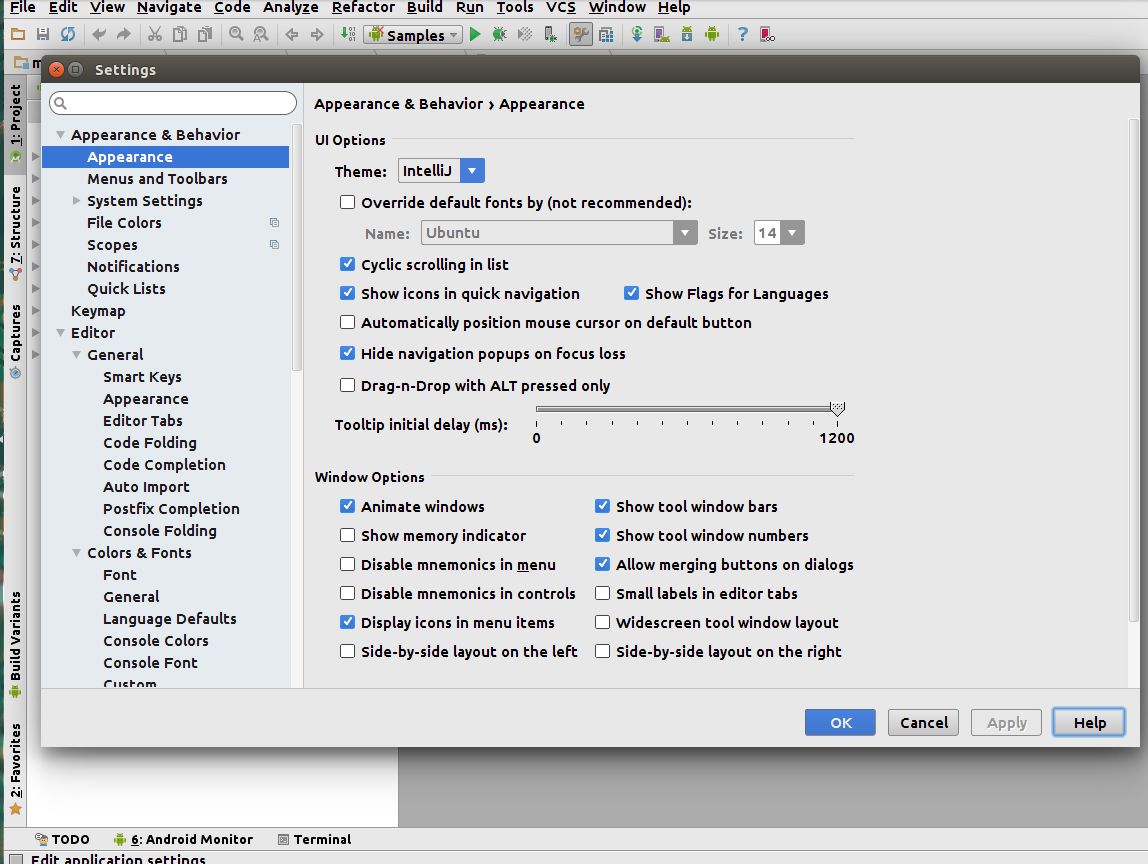Open the font Name combo box
Screen dimensions: 1148x864
tap(559, 233)
